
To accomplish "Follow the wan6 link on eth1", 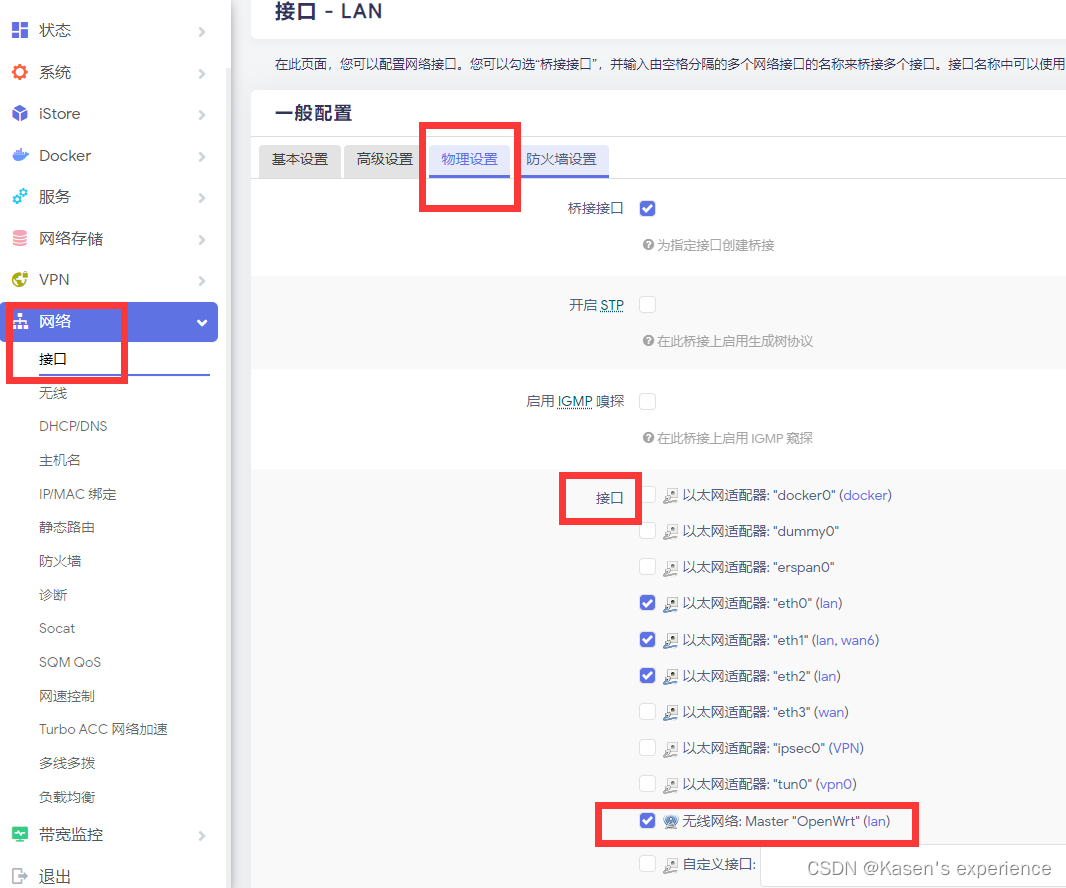I will pos(858,640).
